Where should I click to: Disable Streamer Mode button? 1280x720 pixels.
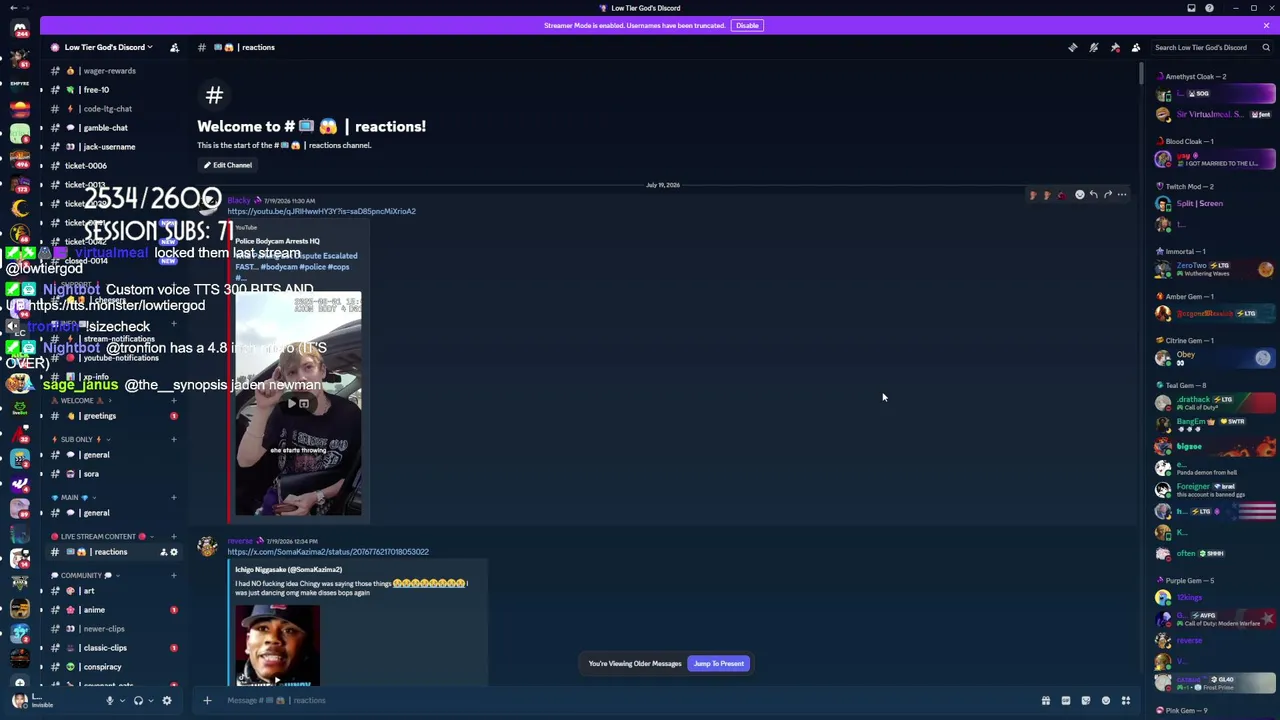click(x=747, y=25)
